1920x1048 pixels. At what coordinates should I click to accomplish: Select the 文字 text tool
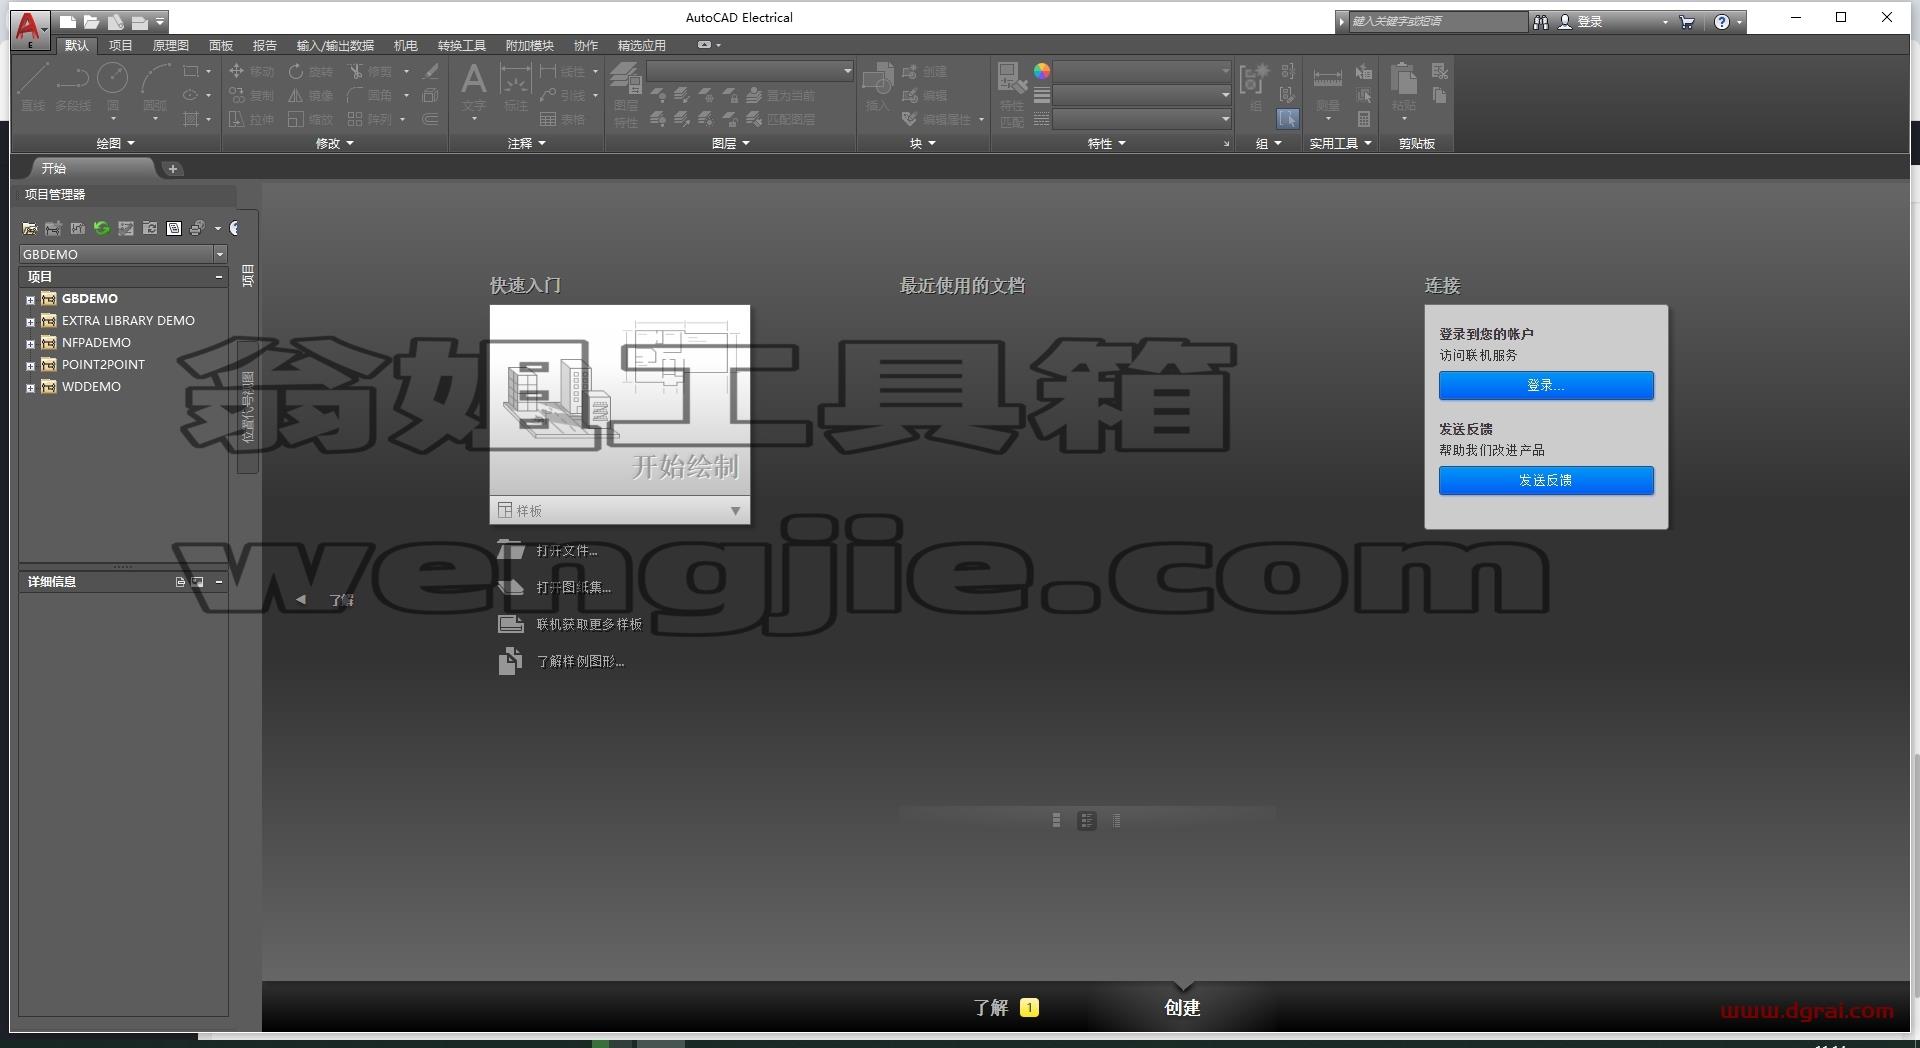[x=474, y=86]
